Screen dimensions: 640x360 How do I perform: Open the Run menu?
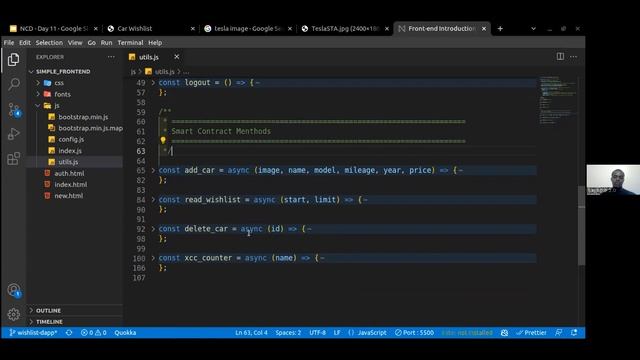pyautogui.click(x=107, y=42)
